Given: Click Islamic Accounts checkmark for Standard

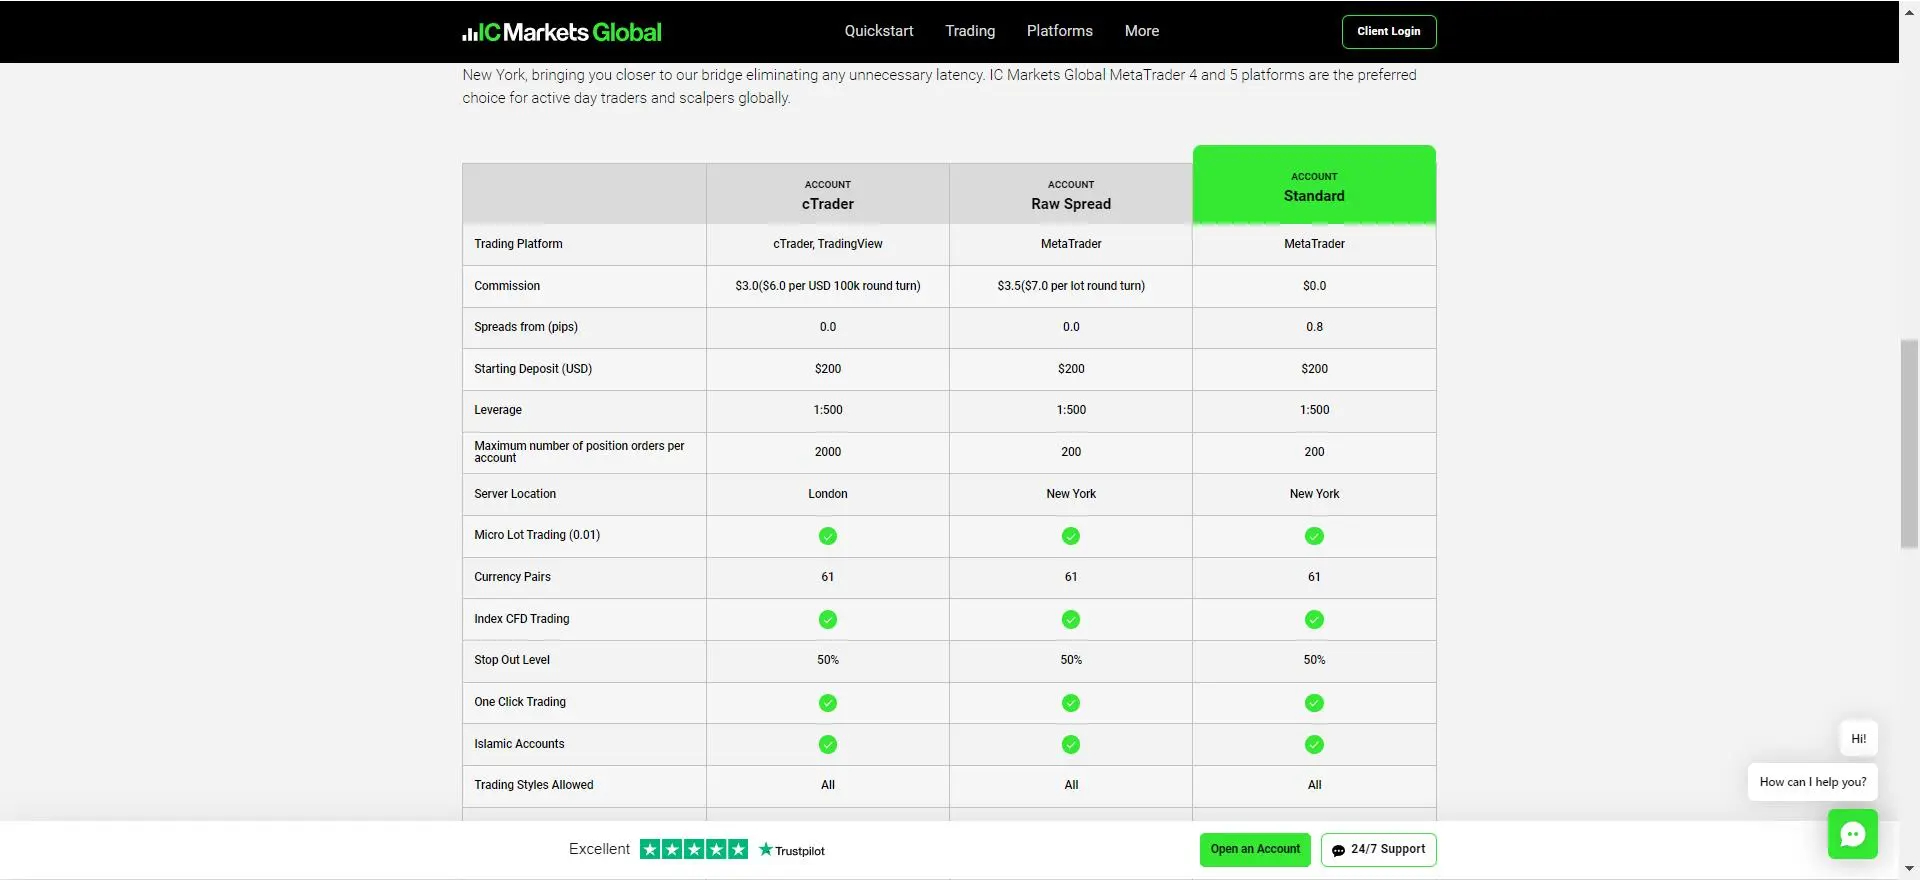Looking at the screenshot, I should [1314, 745].
